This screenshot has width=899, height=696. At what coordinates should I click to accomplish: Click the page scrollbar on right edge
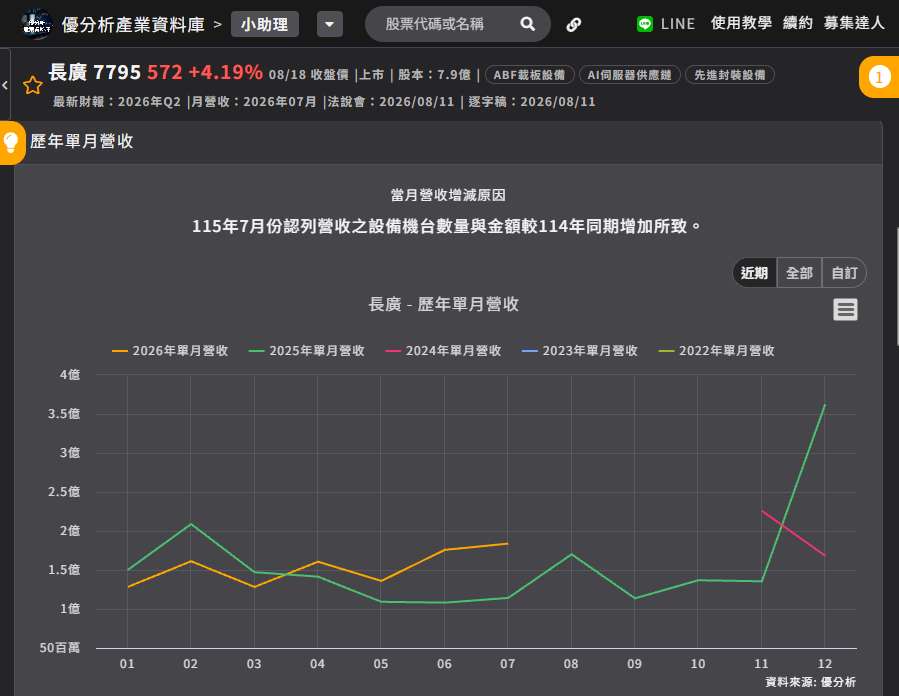(897, 287)
